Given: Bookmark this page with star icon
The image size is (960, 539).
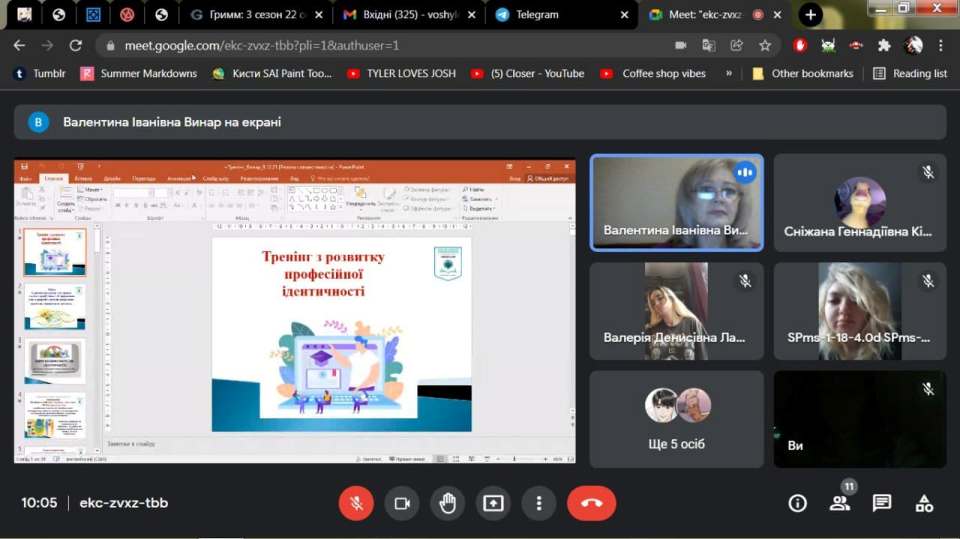Looking at the screenshot, I should pos(765,45).
